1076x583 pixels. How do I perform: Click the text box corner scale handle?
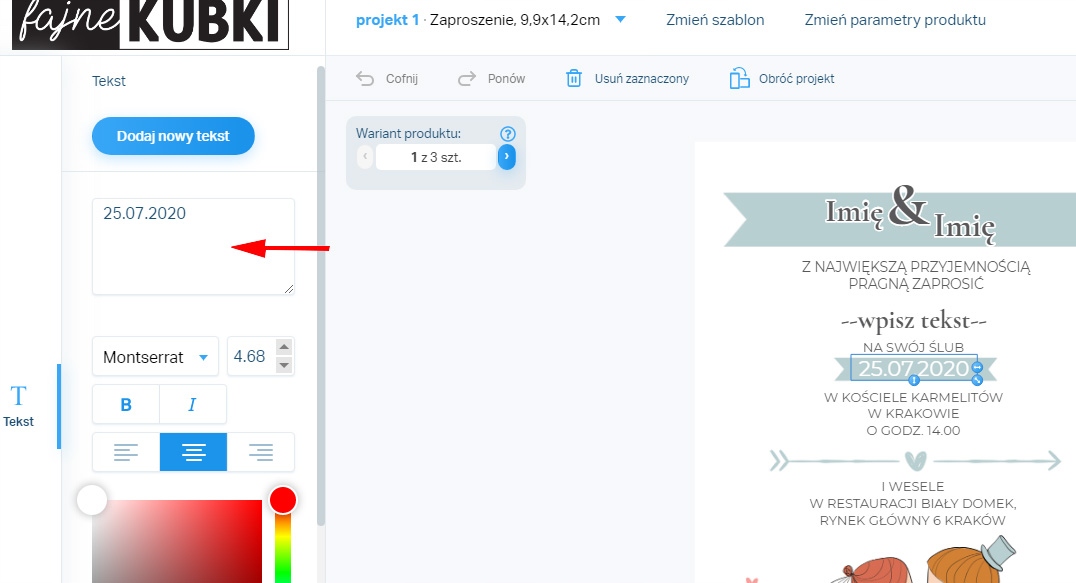click(977, 380)
